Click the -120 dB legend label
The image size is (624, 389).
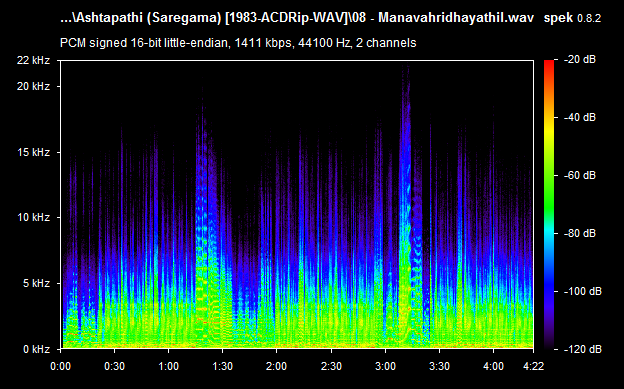pyautogui.click(x=583, y=349)
